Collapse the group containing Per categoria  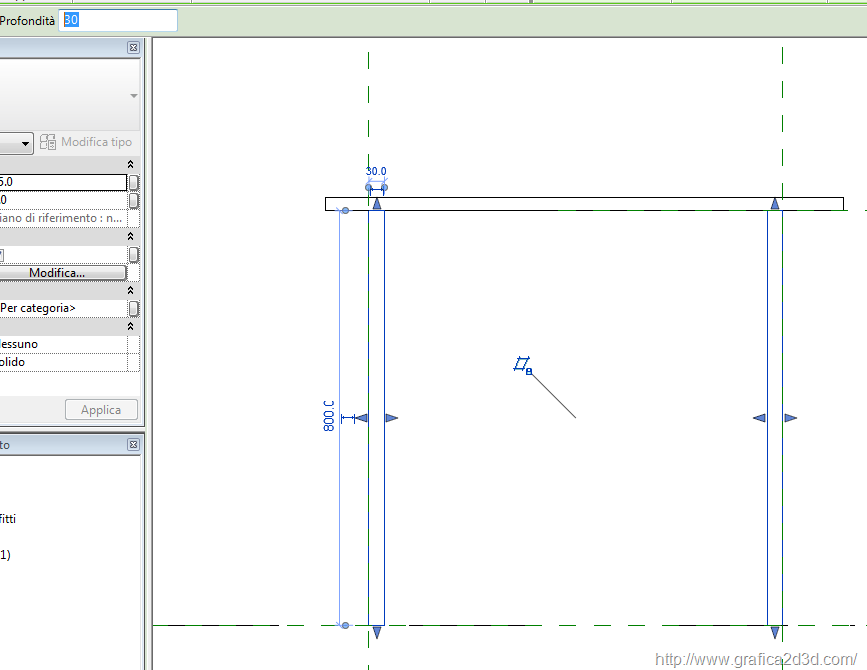(130, 290)
